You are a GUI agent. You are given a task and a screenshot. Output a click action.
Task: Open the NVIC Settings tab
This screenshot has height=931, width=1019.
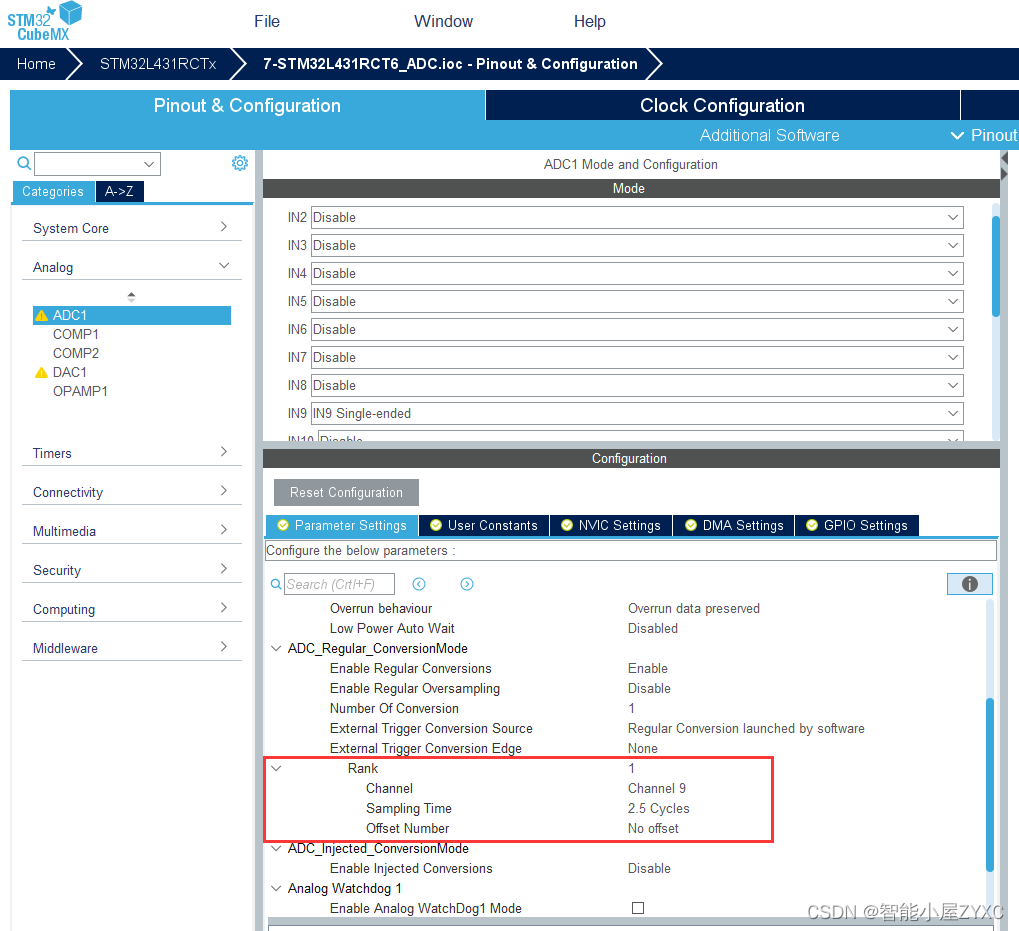pos(611,525)
